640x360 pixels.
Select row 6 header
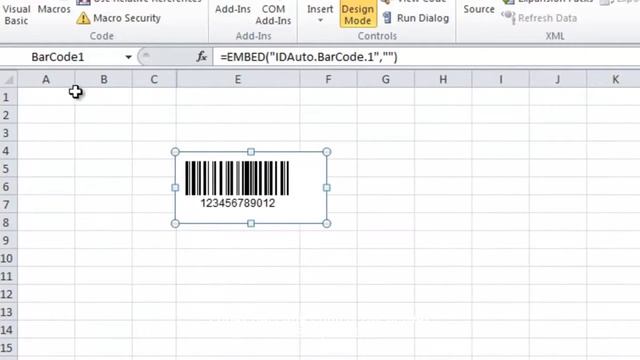click(9, 187)
